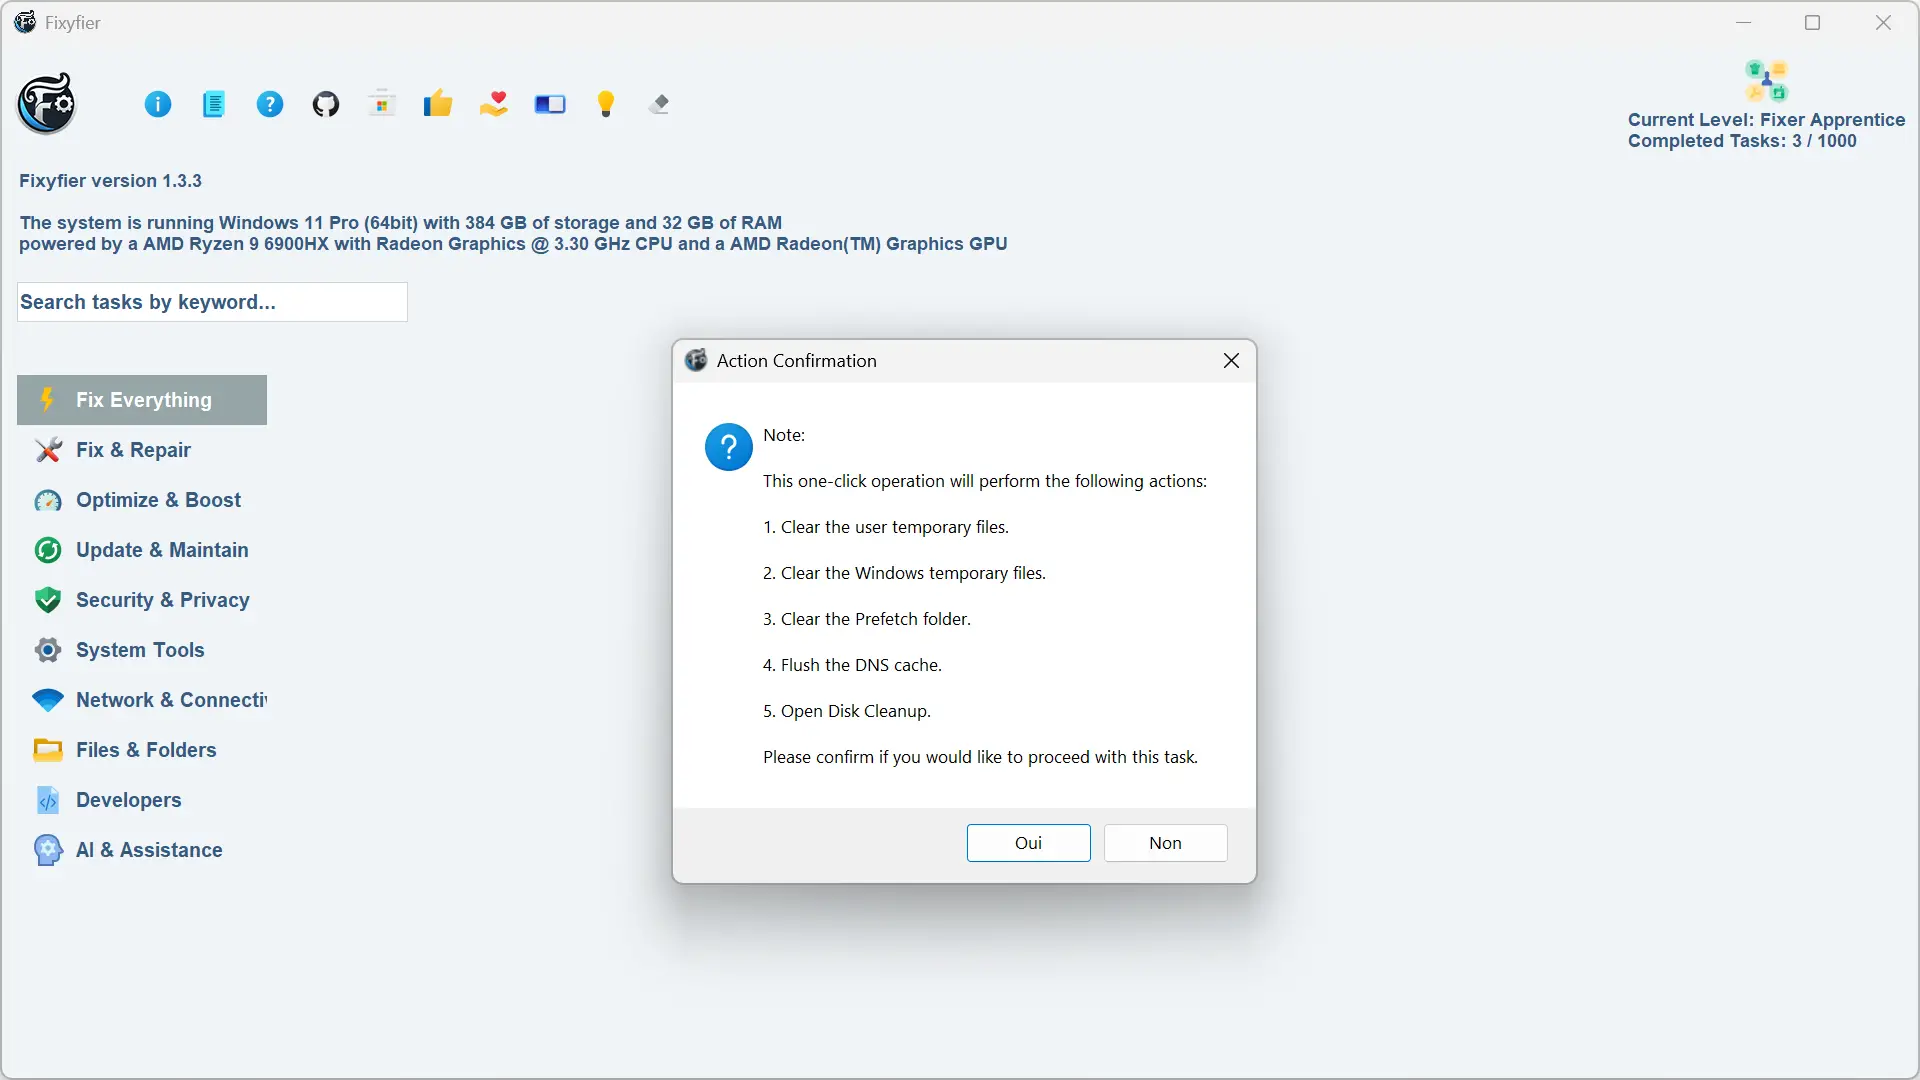The width and height of the screenshot is (1920, 1080).
Task: Click '4. Flush the DNS cache.' line
Action: [852, 665]
